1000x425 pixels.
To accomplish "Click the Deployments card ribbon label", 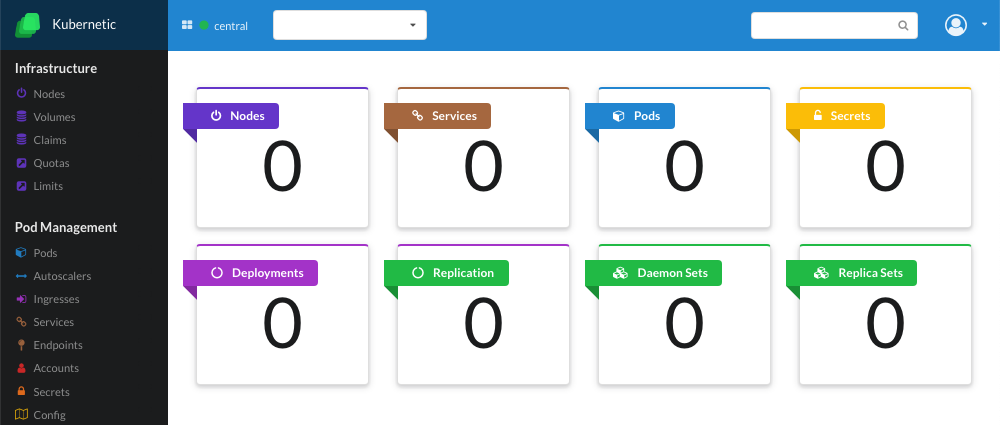I will point(251,272).
